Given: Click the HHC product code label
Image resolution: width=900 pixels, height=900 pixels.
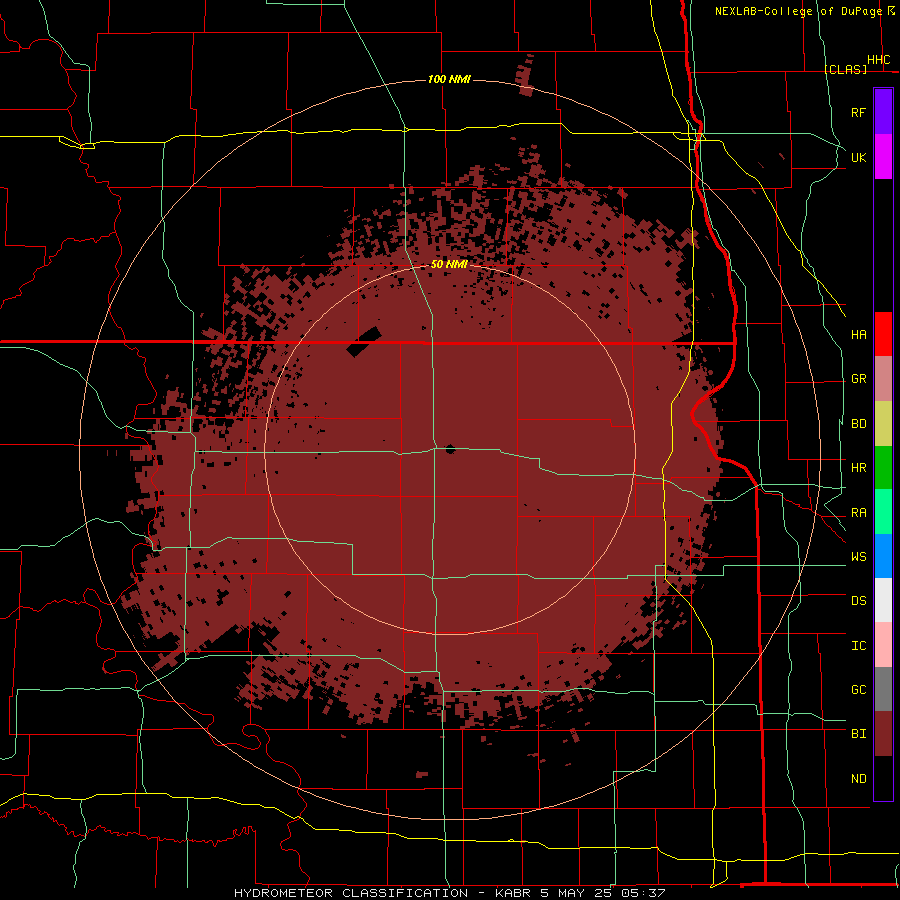Looking at the screenshot, I should click(878, 60).
